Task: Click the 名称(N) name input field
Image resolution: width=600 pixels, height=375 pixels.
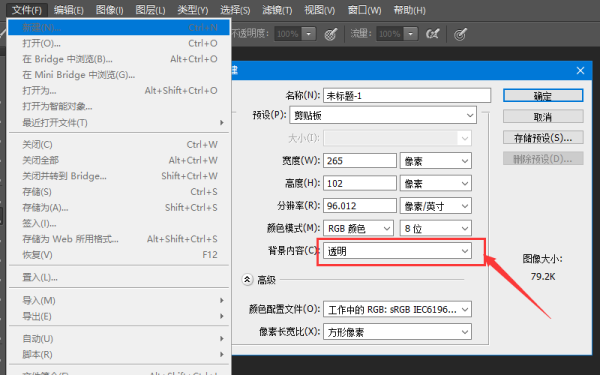Action: 407,95
